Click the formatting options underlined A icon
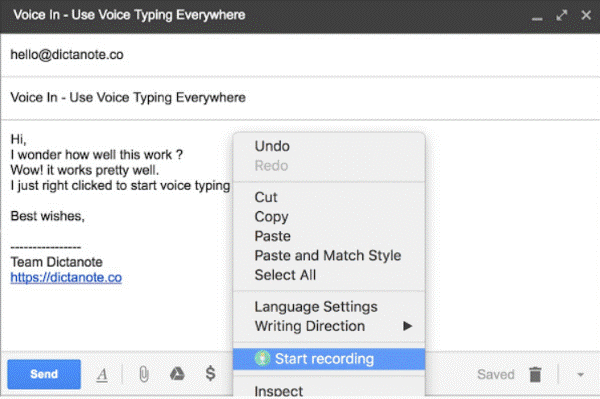 [x=102, y=375]
